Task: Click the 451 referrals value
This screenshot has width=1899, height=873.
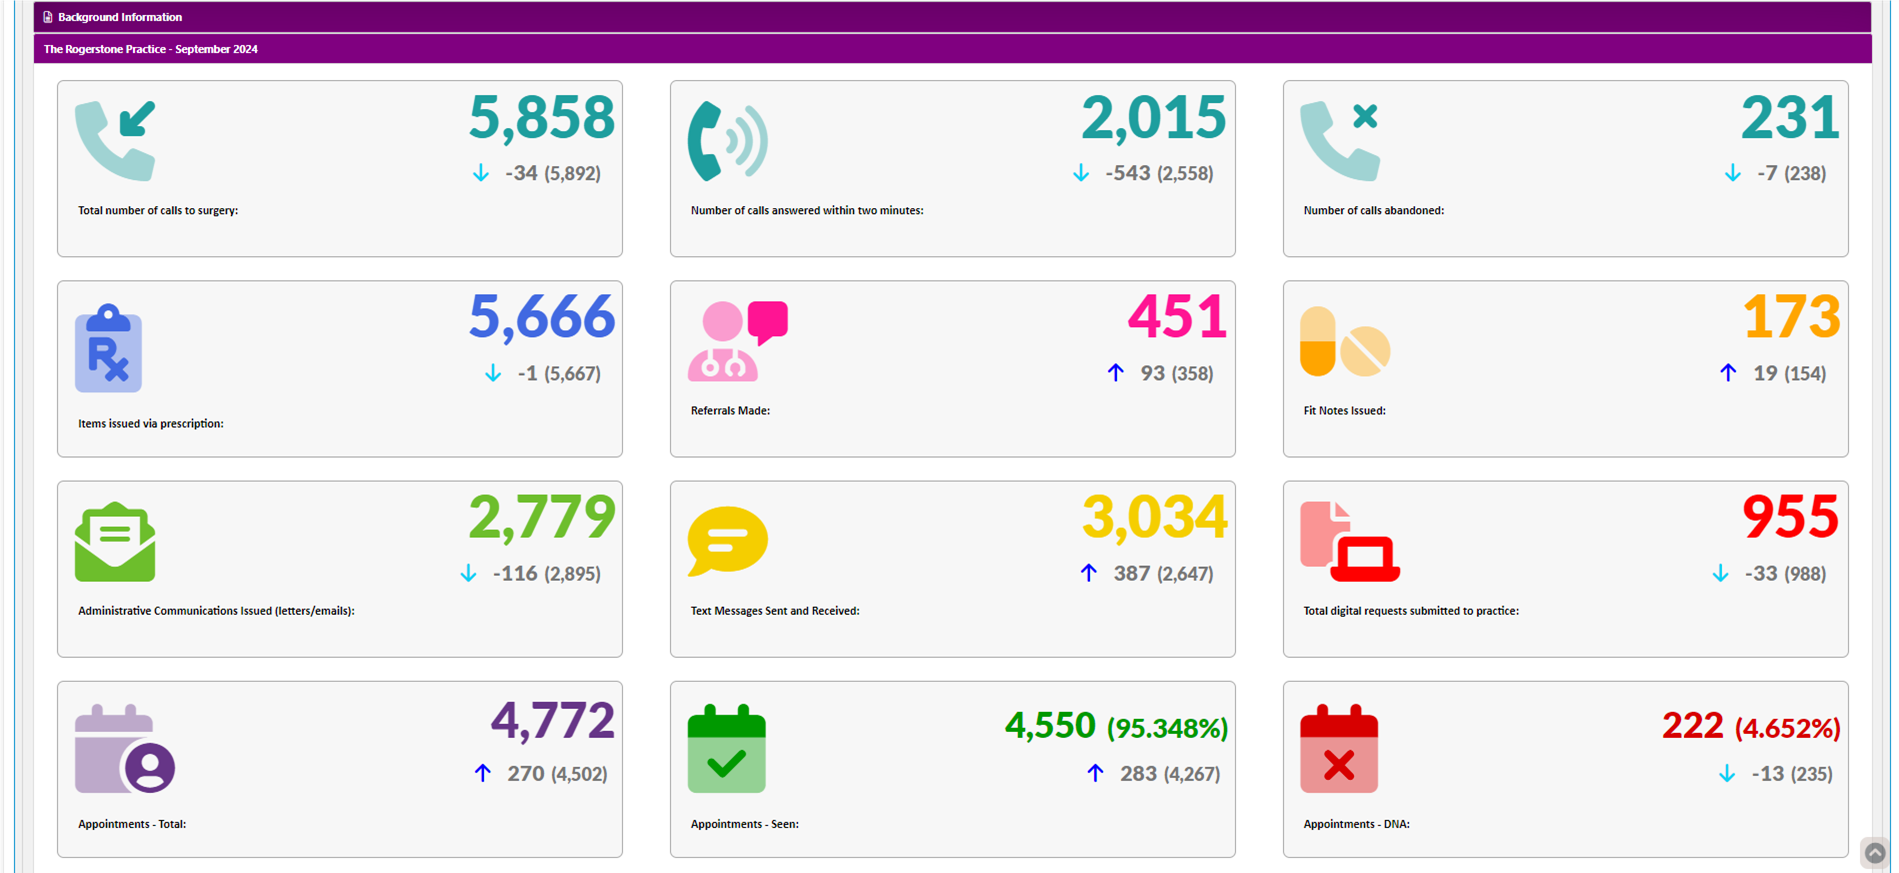Action: pyautogui.click(x=1177, y=317)
